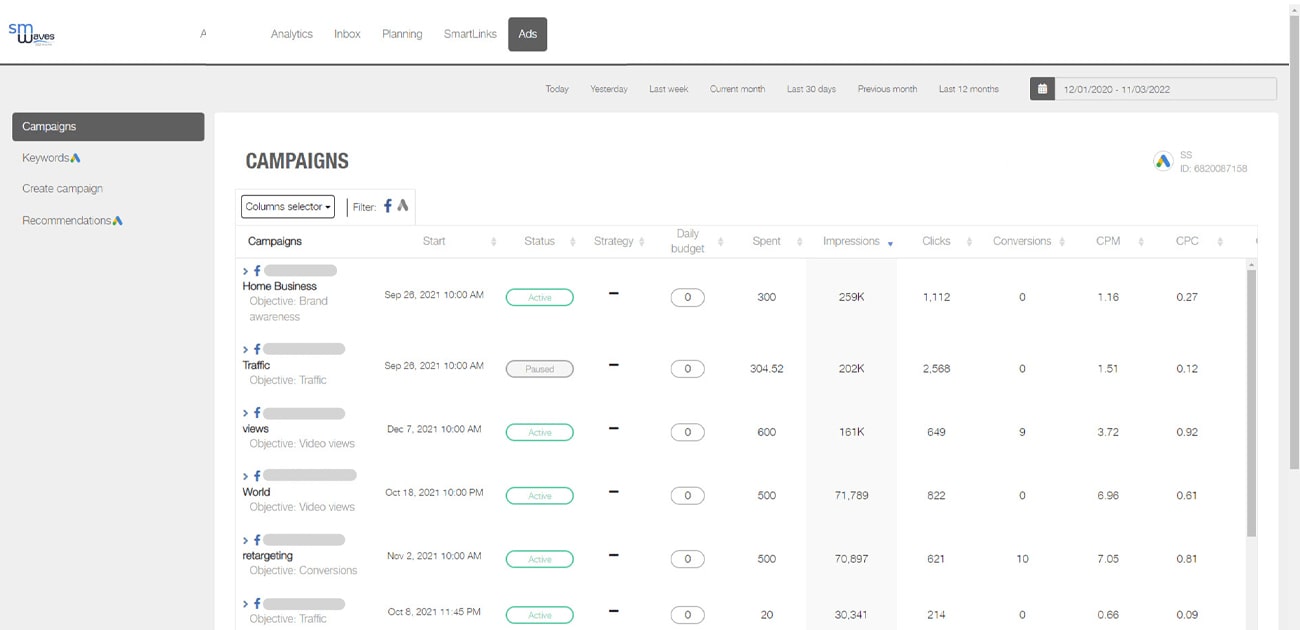1300x630 pixels.
Task: Open the Inbox tab
Action: pos(347,34)
